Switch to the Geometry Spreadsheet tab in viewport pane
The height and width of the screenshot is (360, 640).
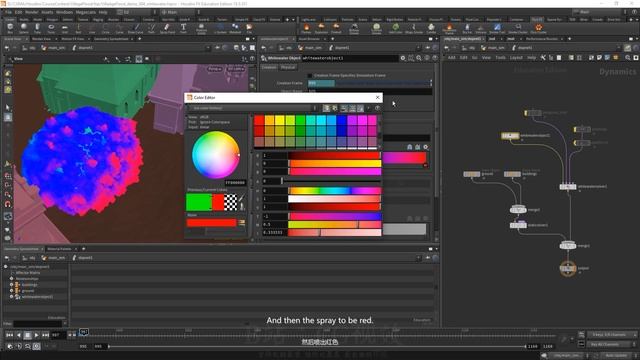(x=111, y=39)
